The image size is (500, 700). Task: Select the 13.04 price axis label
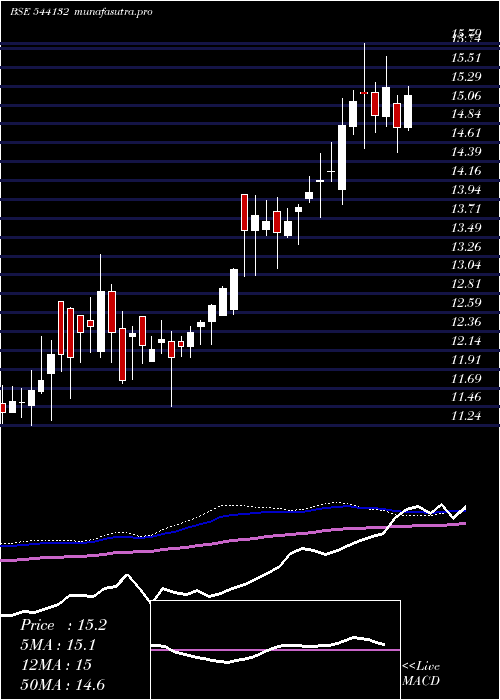tap(466, 265)
